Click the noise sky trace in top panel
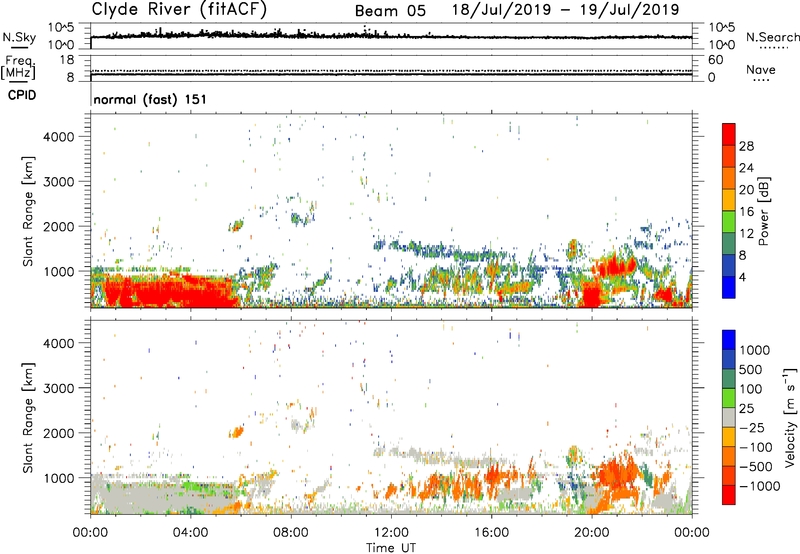800x554 pixels. tap(391, 36)
